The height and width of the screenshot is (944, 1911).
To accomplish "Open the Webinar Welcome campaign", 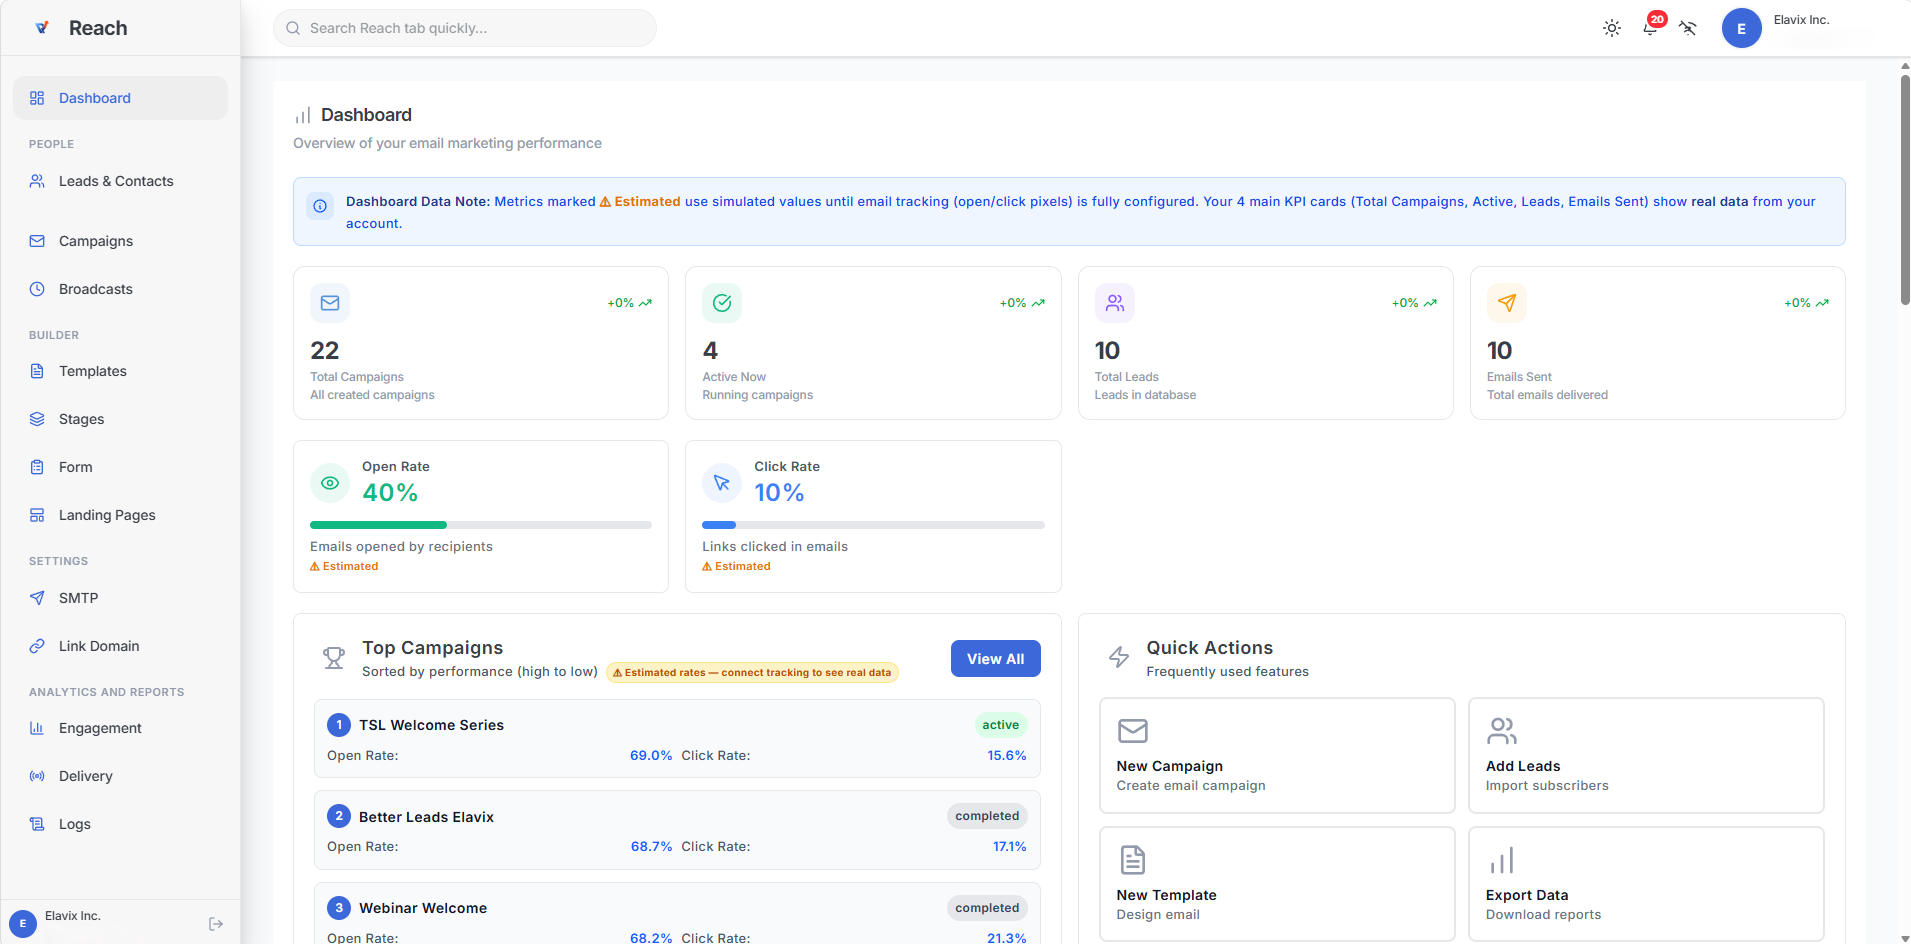I will (x=677, y=913).
